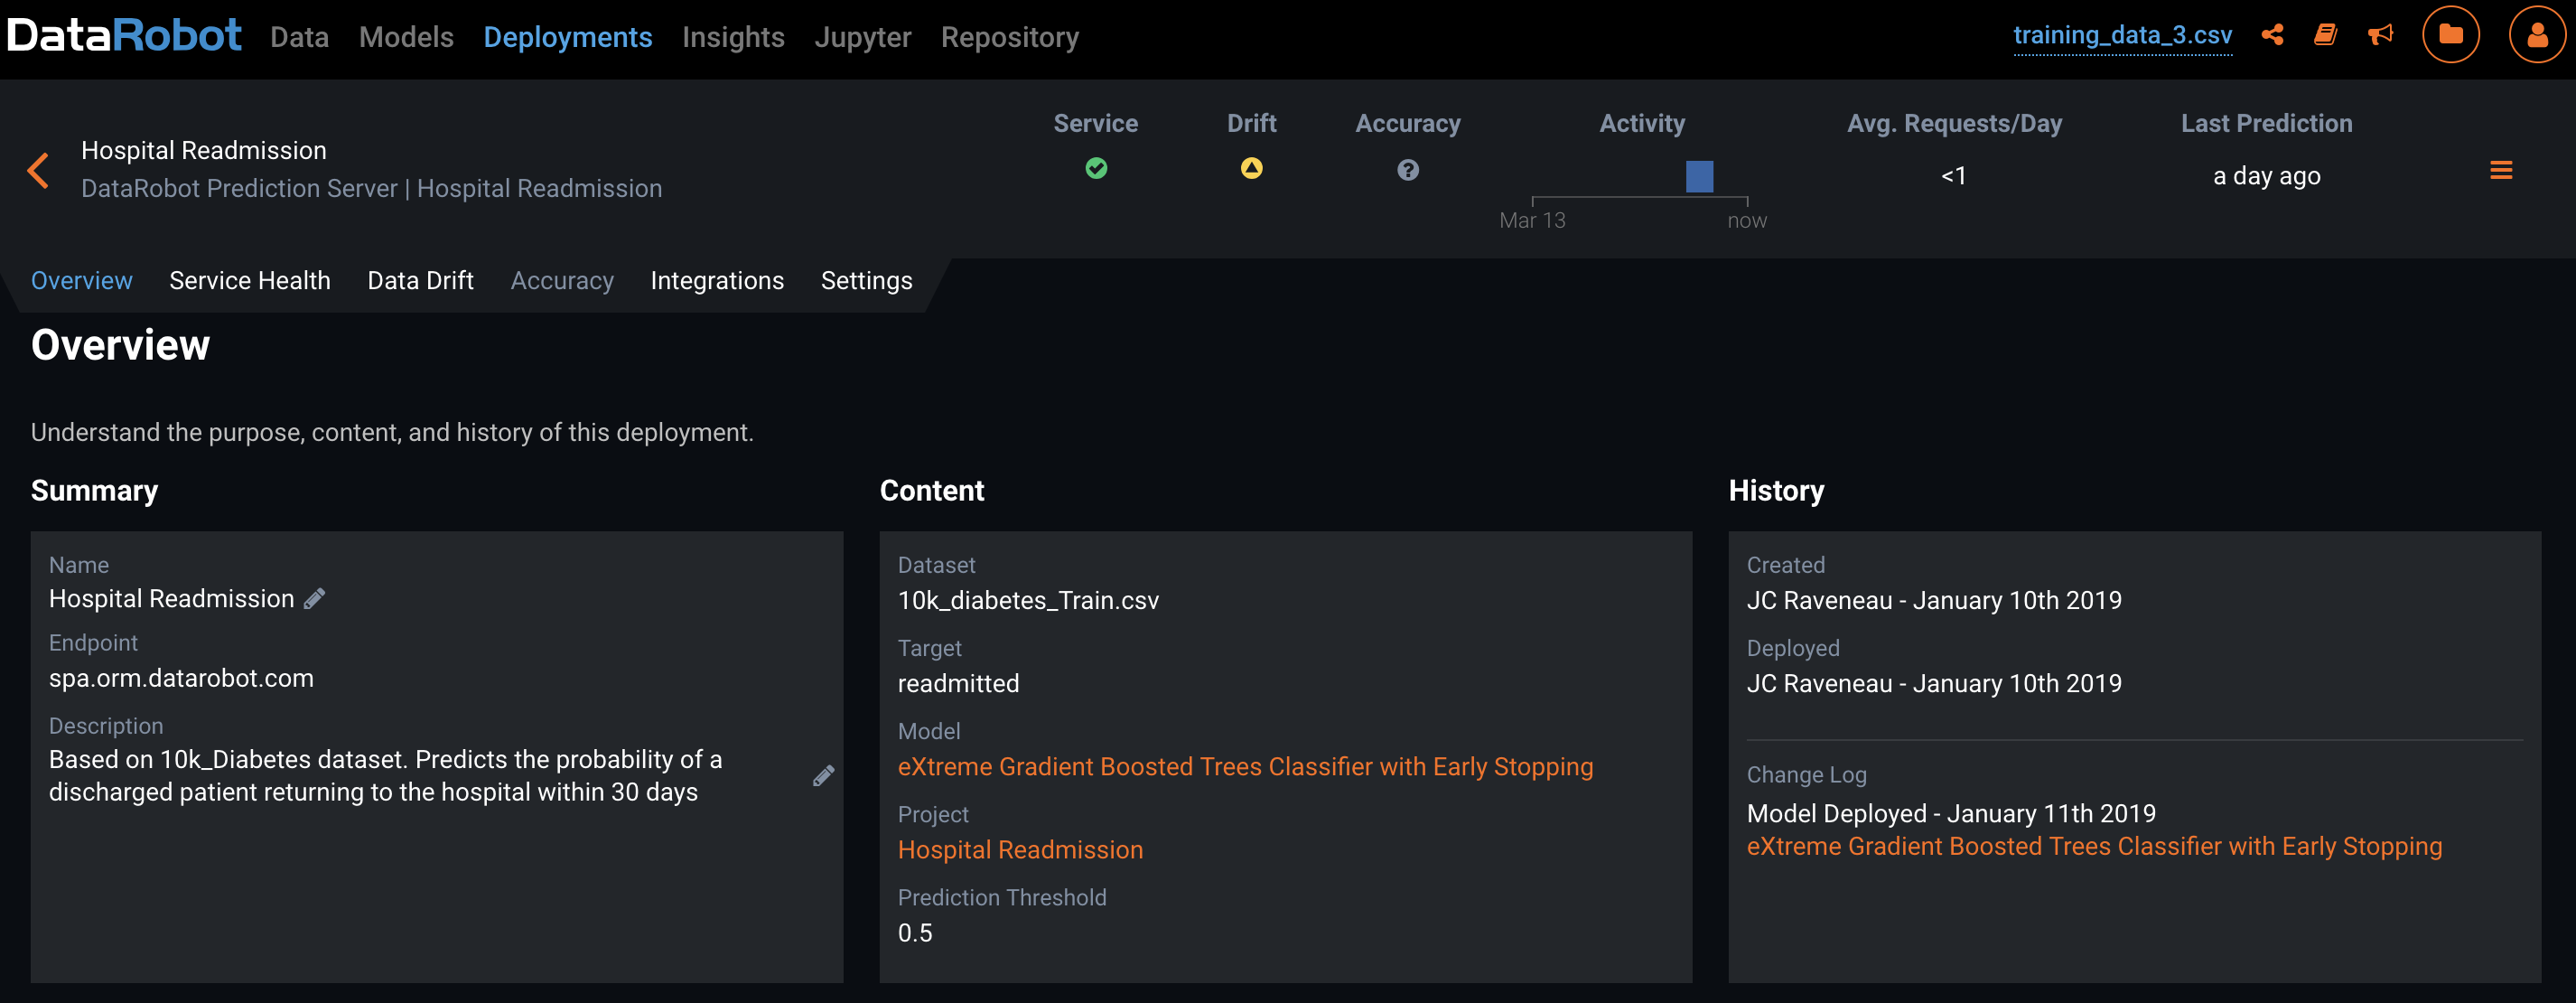
Task: Open Settings tab options
Action: [867, 279]
